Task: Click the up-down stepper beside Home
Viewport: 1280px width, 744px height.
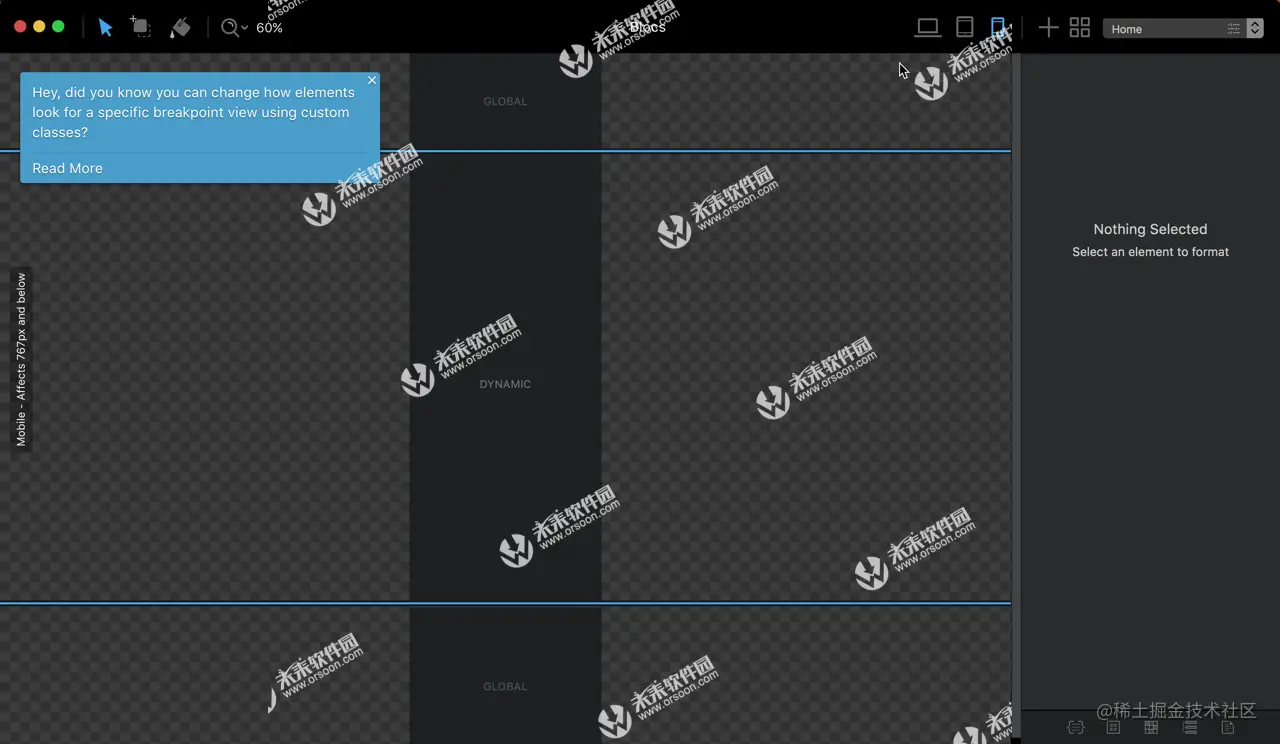Action: tap(1255, 29)
